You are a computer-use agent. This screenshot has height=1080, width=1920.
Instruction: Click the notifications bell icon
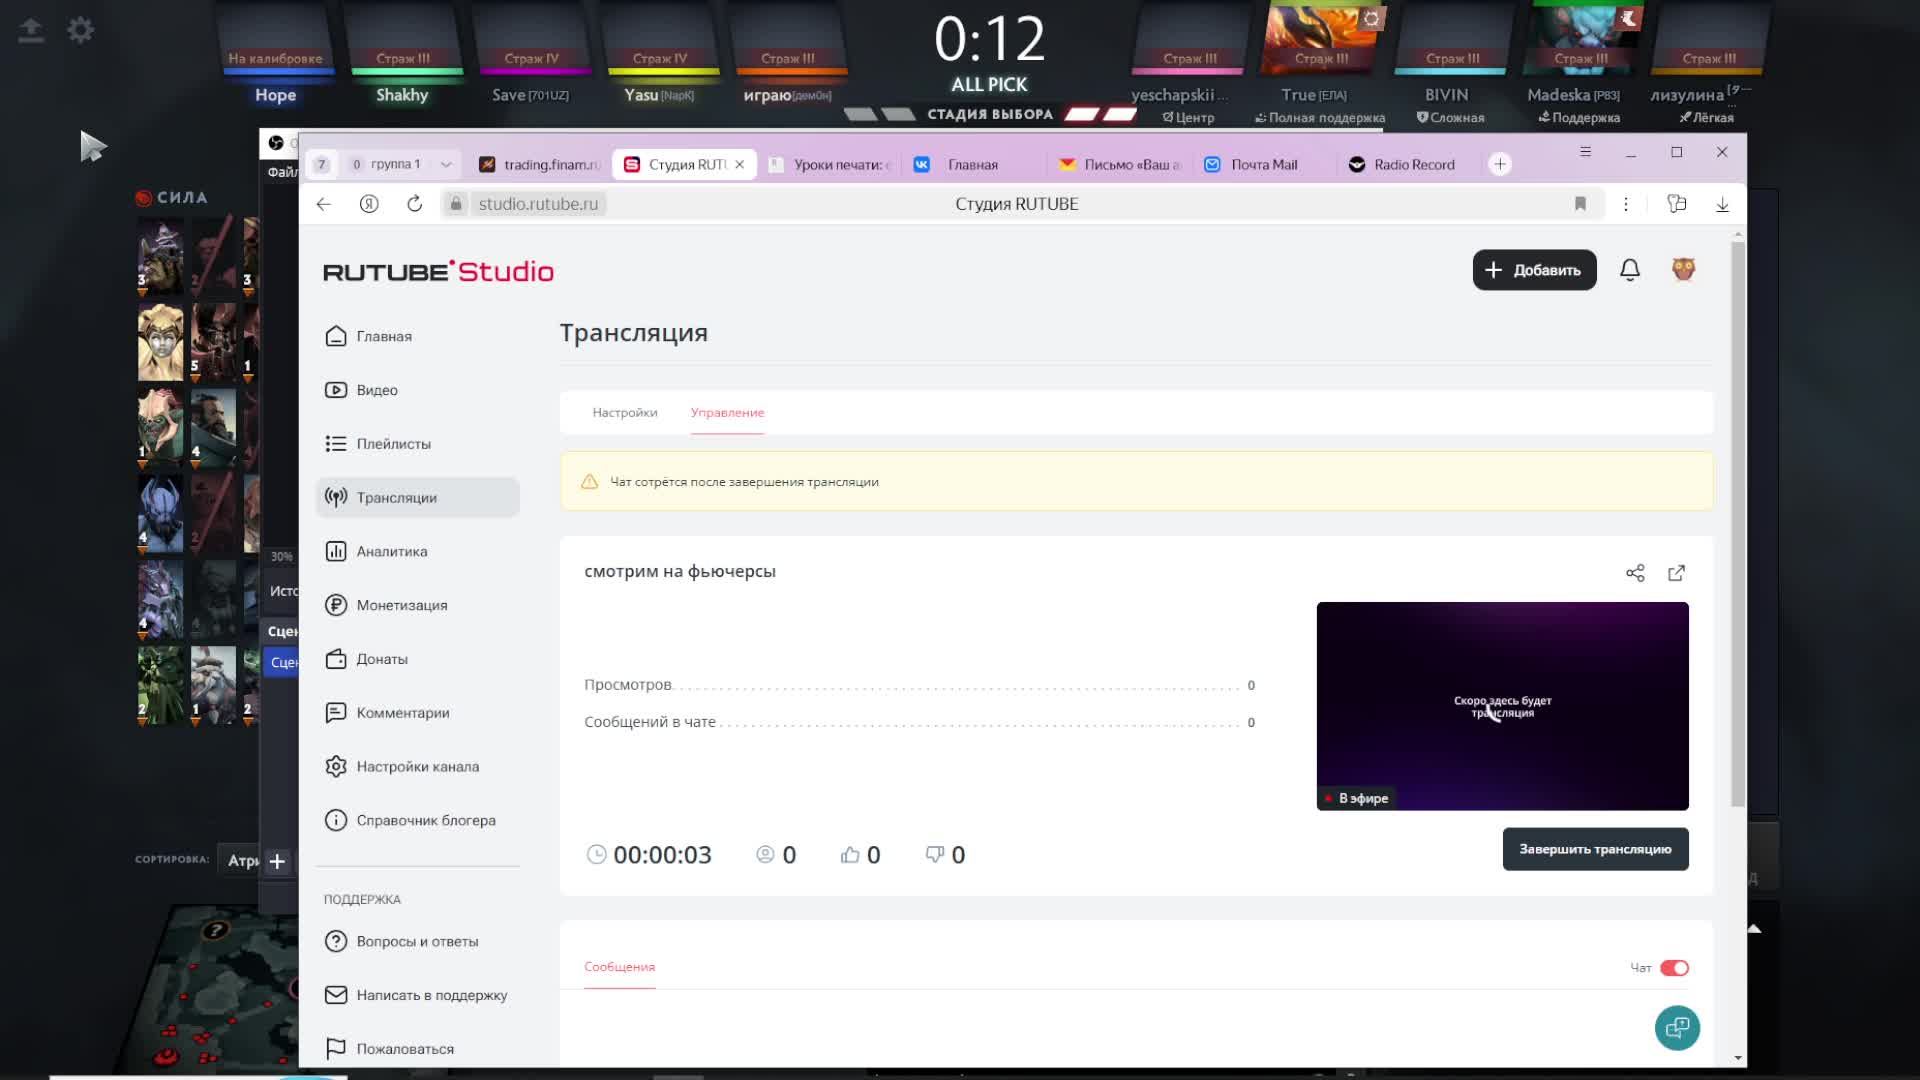1630,270
